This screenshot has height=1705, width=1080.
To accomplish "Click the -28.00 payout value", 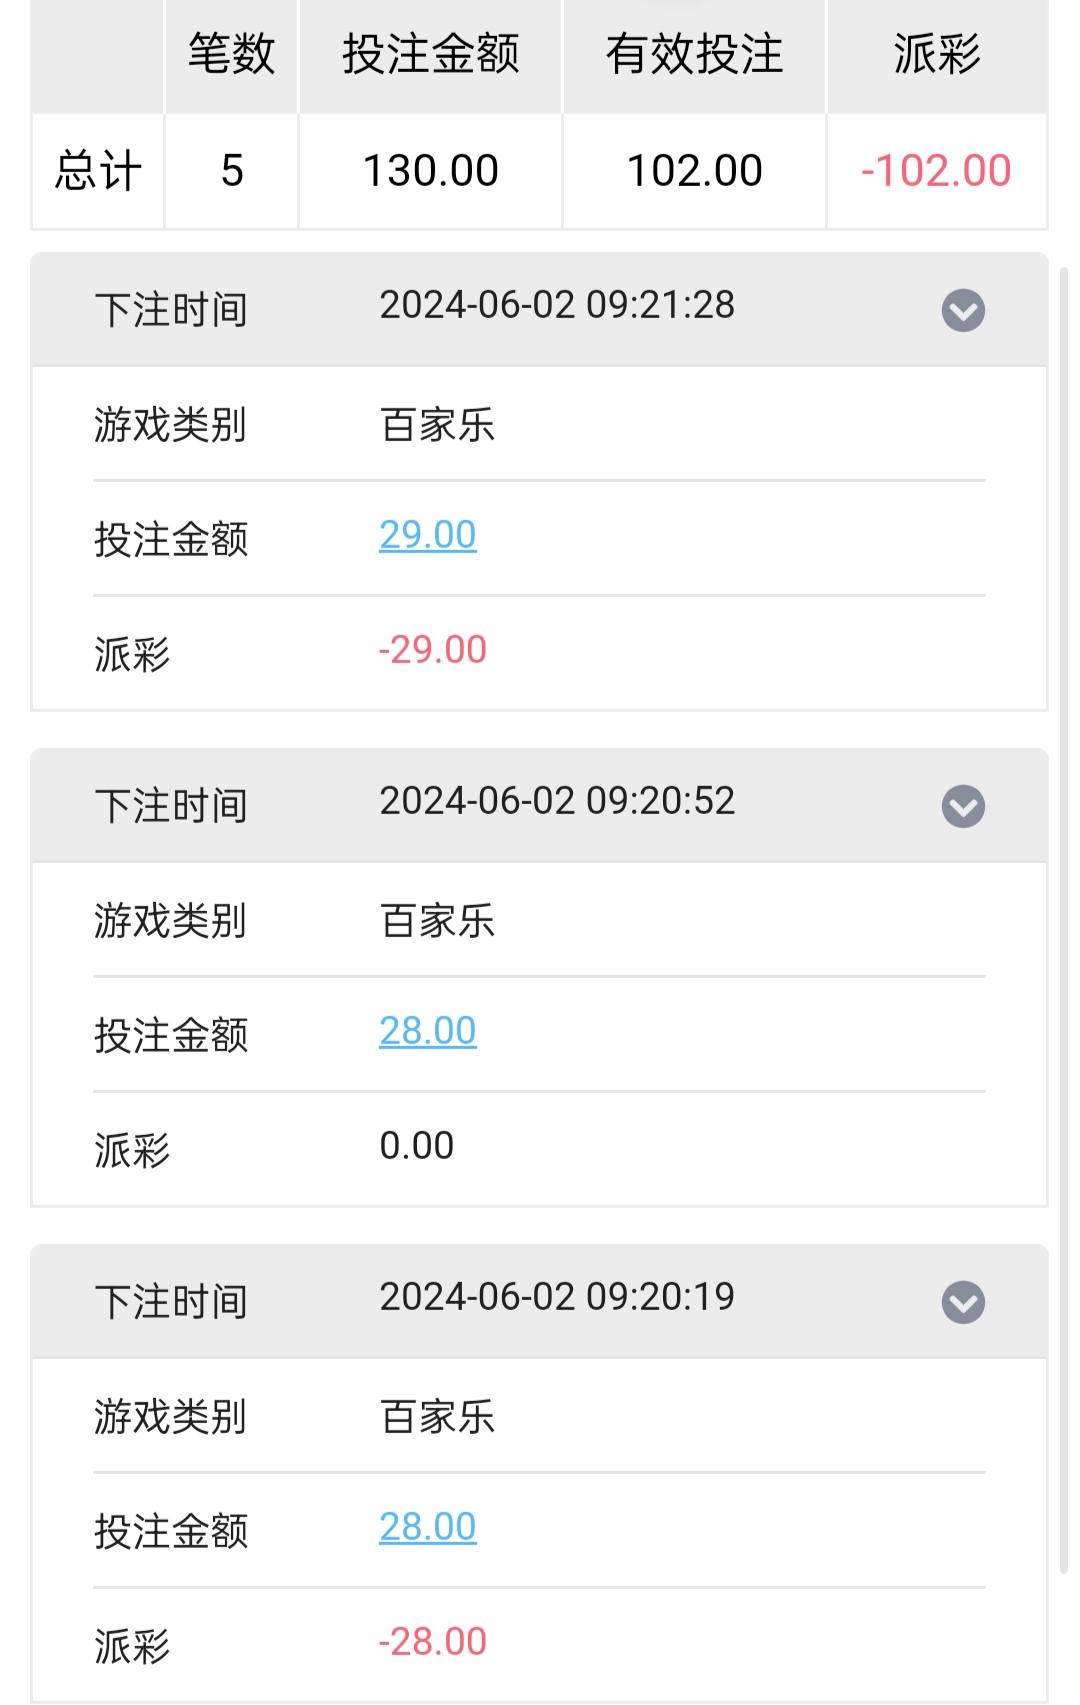I will 433,1642.
